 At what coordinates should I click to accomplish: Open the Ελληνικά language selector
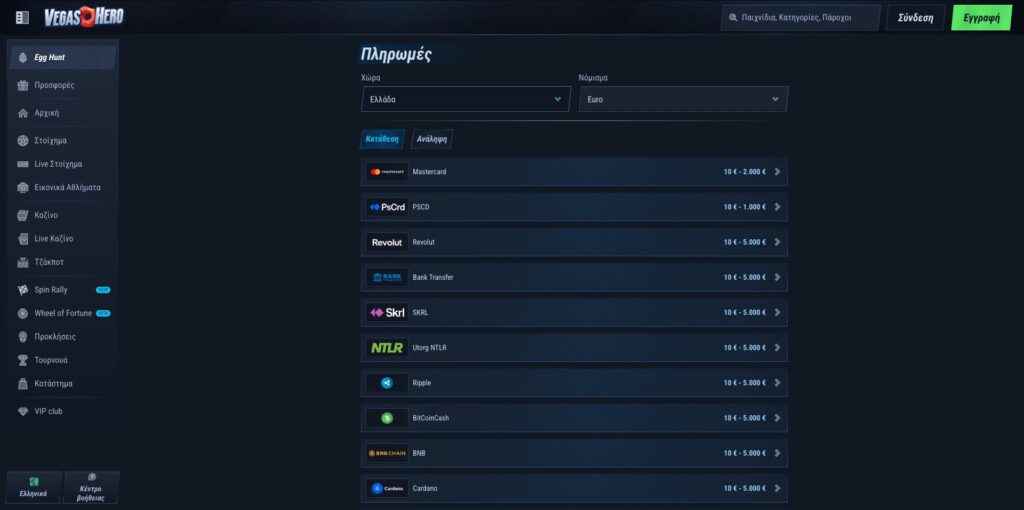click(33, 487)
